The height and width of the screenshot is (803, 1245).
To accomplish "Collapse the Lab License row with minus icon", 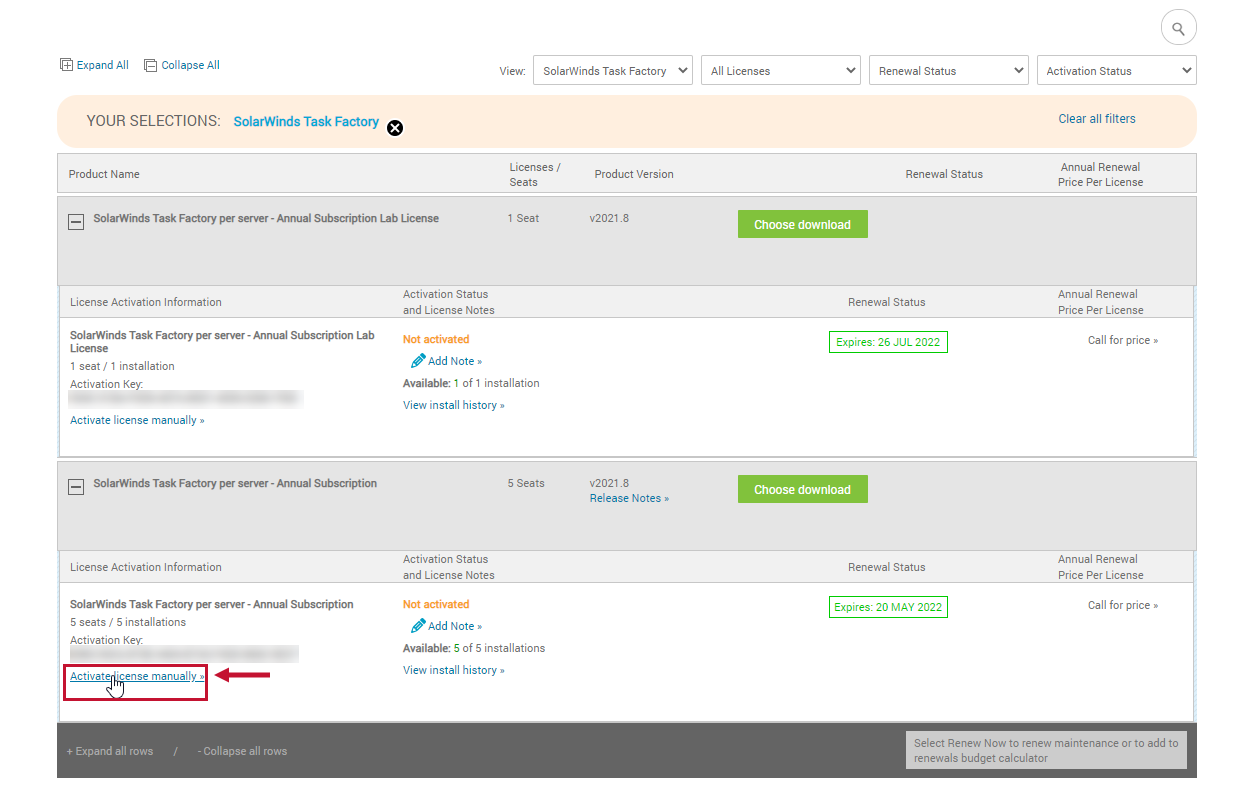I will coord(76,221).
